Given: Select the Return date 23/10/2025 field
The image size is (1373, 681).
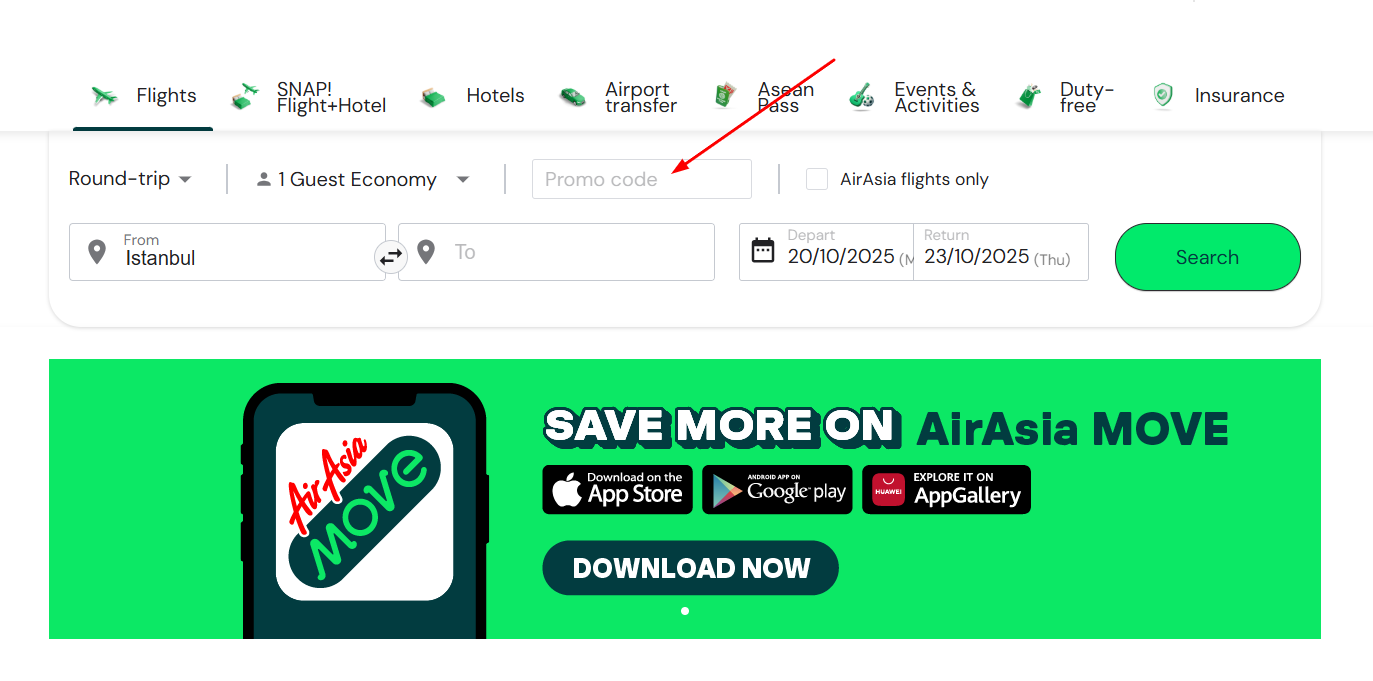Looking at the screenshot, I should coord(1000,251).
